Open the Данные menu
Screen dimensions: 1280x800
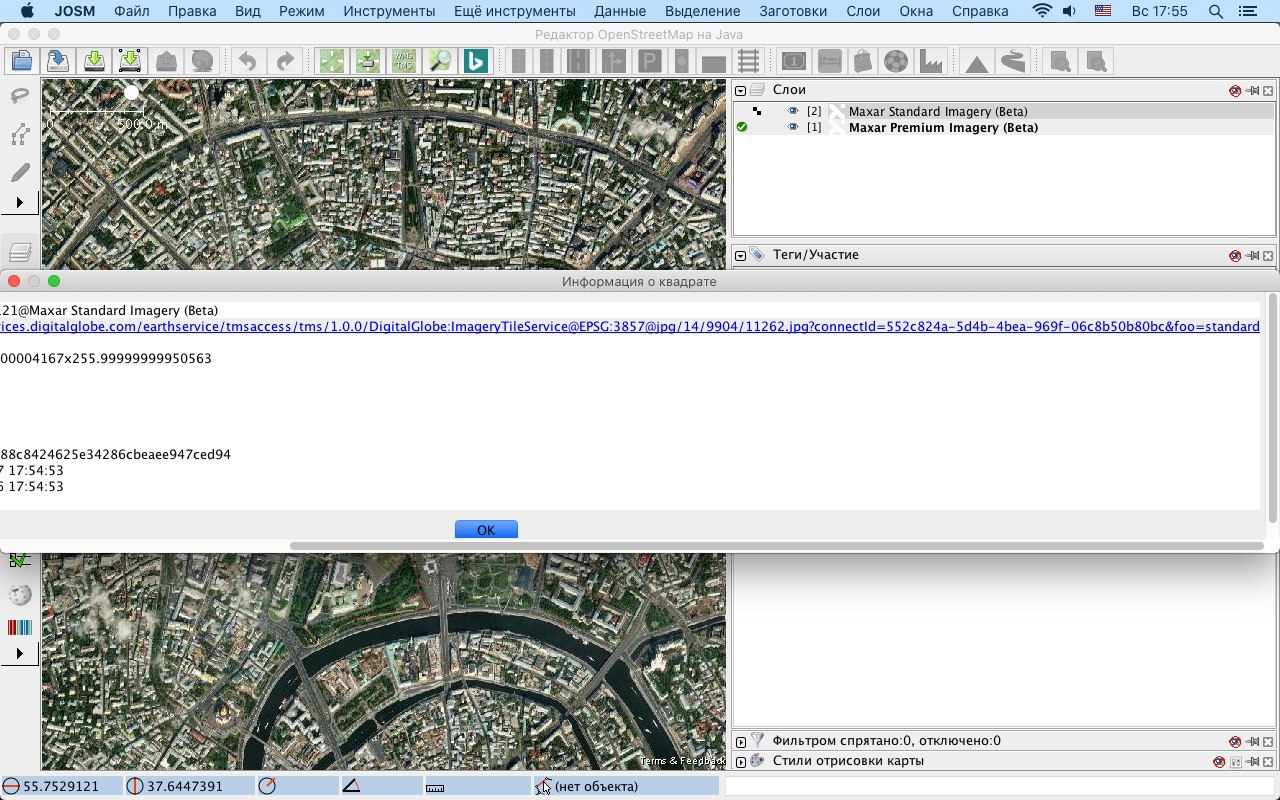(619, 12)
